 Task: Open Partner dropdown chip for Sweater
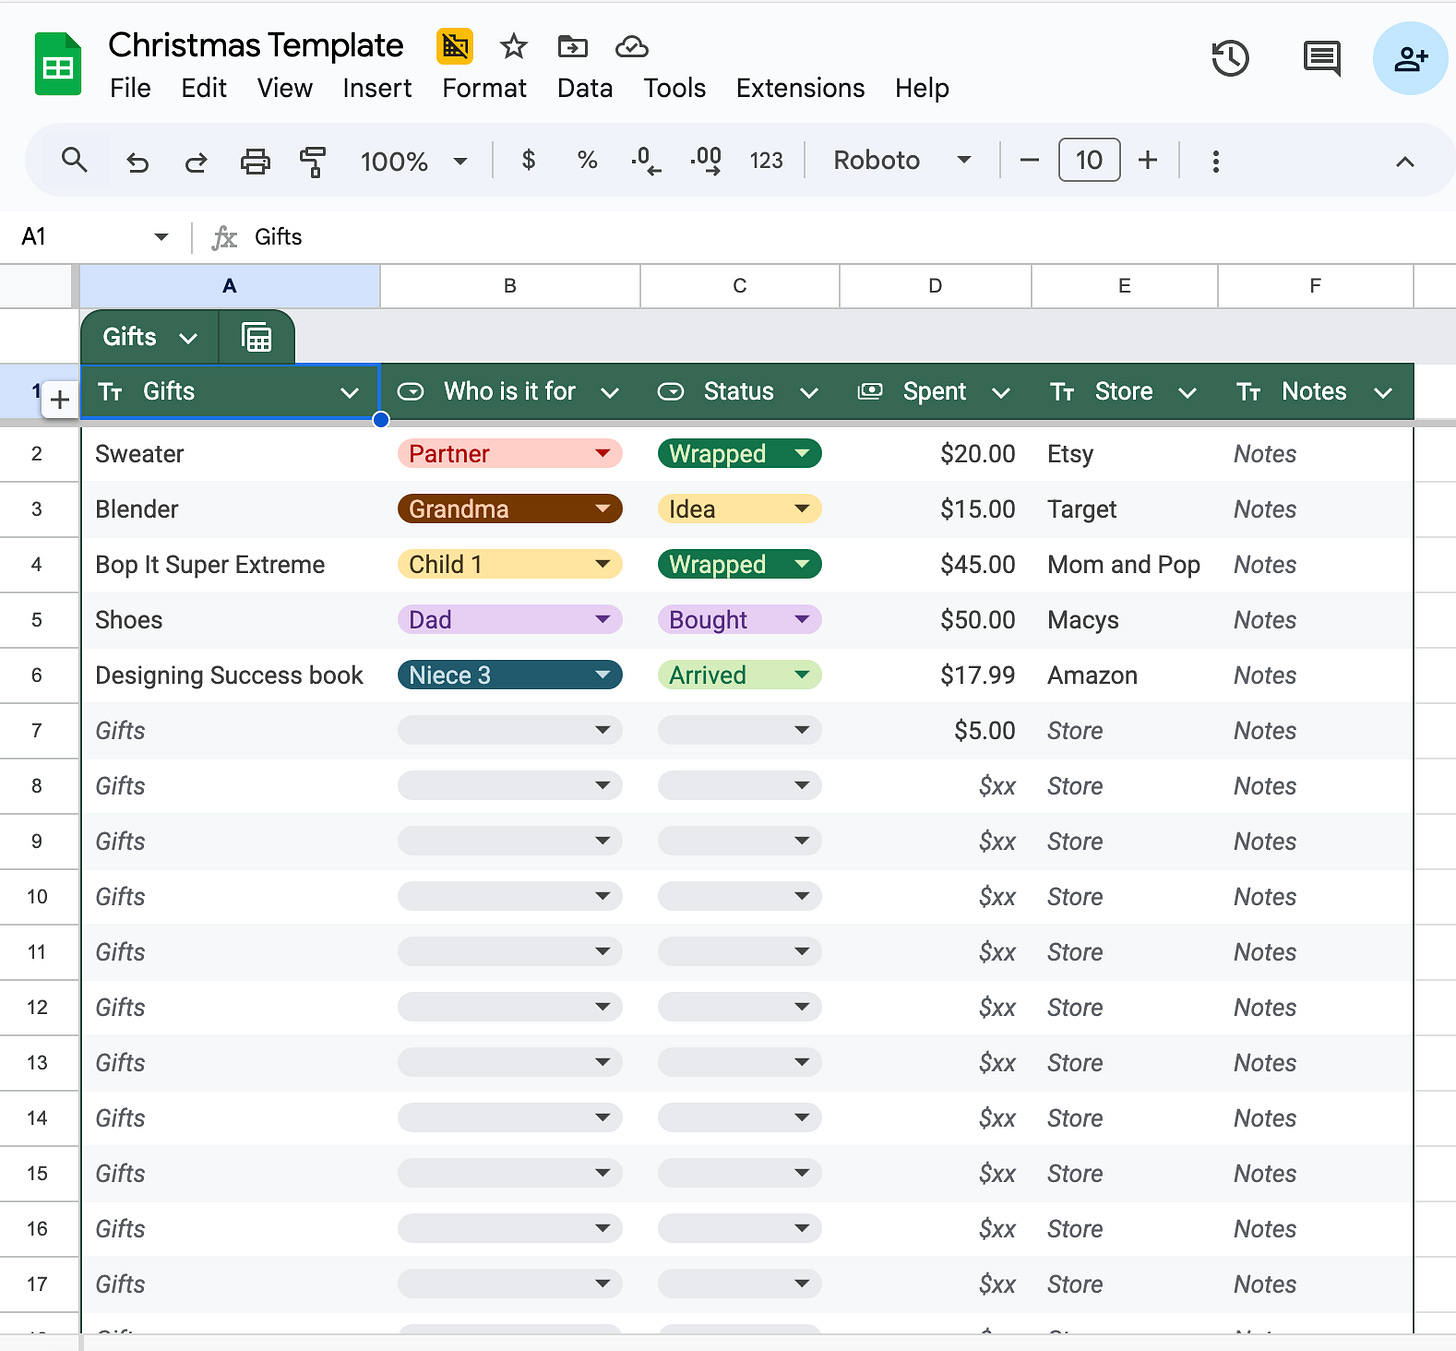[x=510, y=454]
